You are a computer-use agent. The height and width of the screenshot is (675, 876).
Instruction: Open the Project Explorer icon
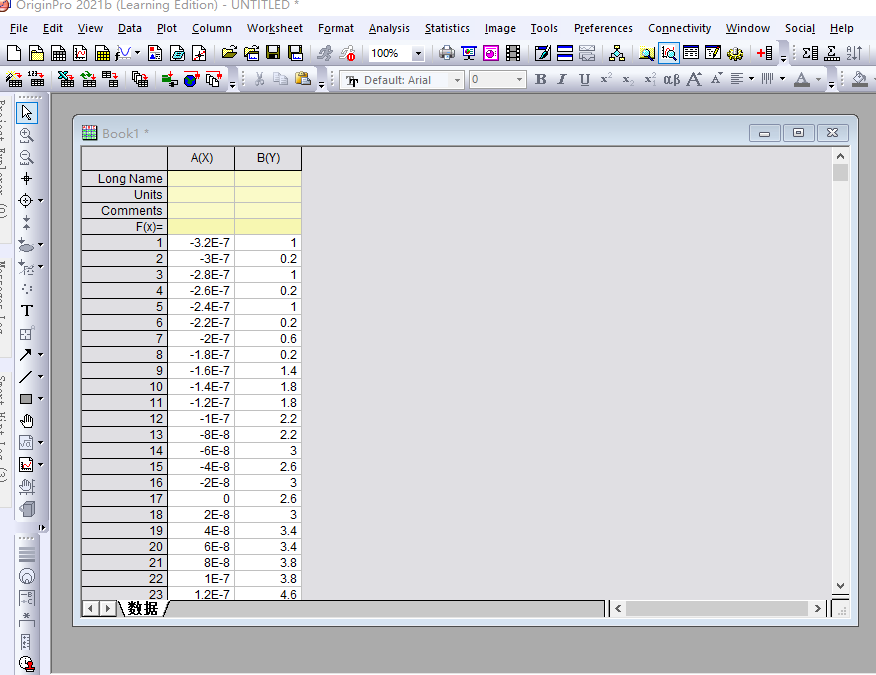coord(617,53)
